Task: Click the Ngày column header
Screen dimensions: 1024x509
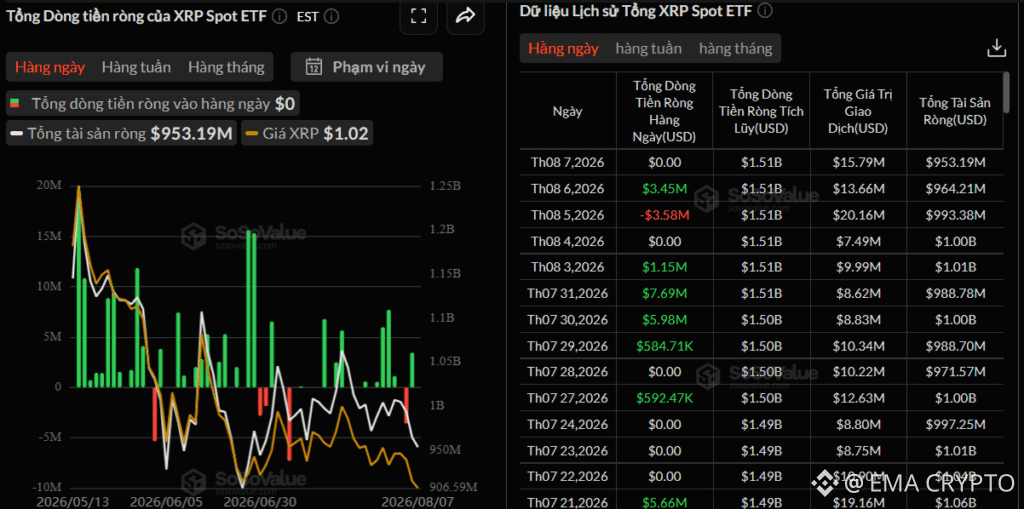Action: 568,111
